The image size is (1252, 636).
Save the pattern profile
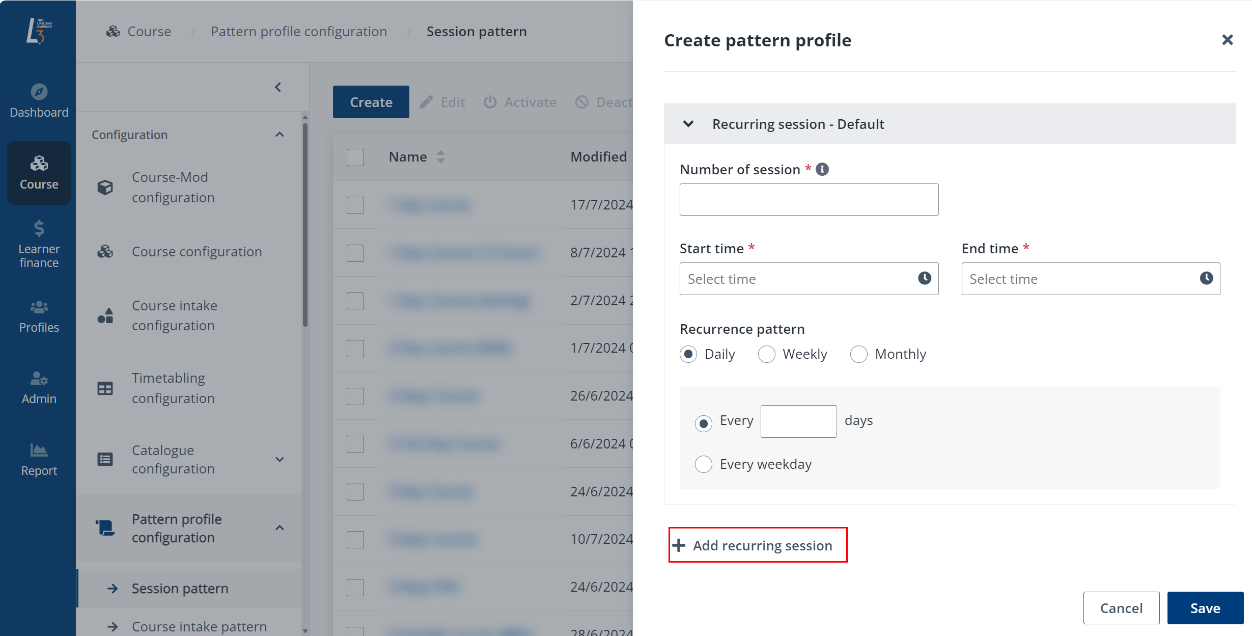[1205, 608]
